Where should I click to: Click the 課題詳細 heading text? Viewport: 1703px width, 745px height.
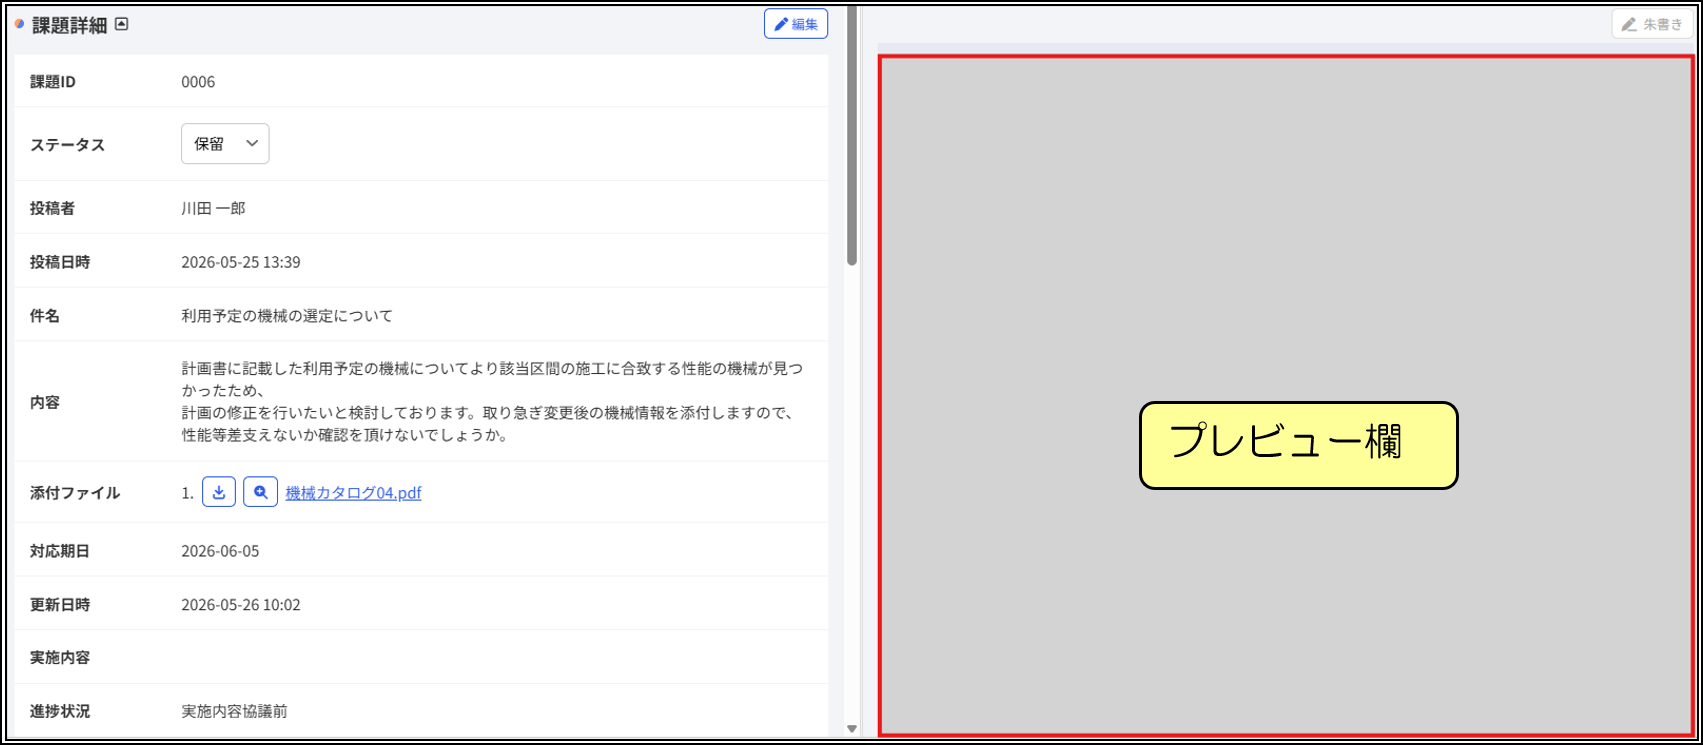[69, 26]
